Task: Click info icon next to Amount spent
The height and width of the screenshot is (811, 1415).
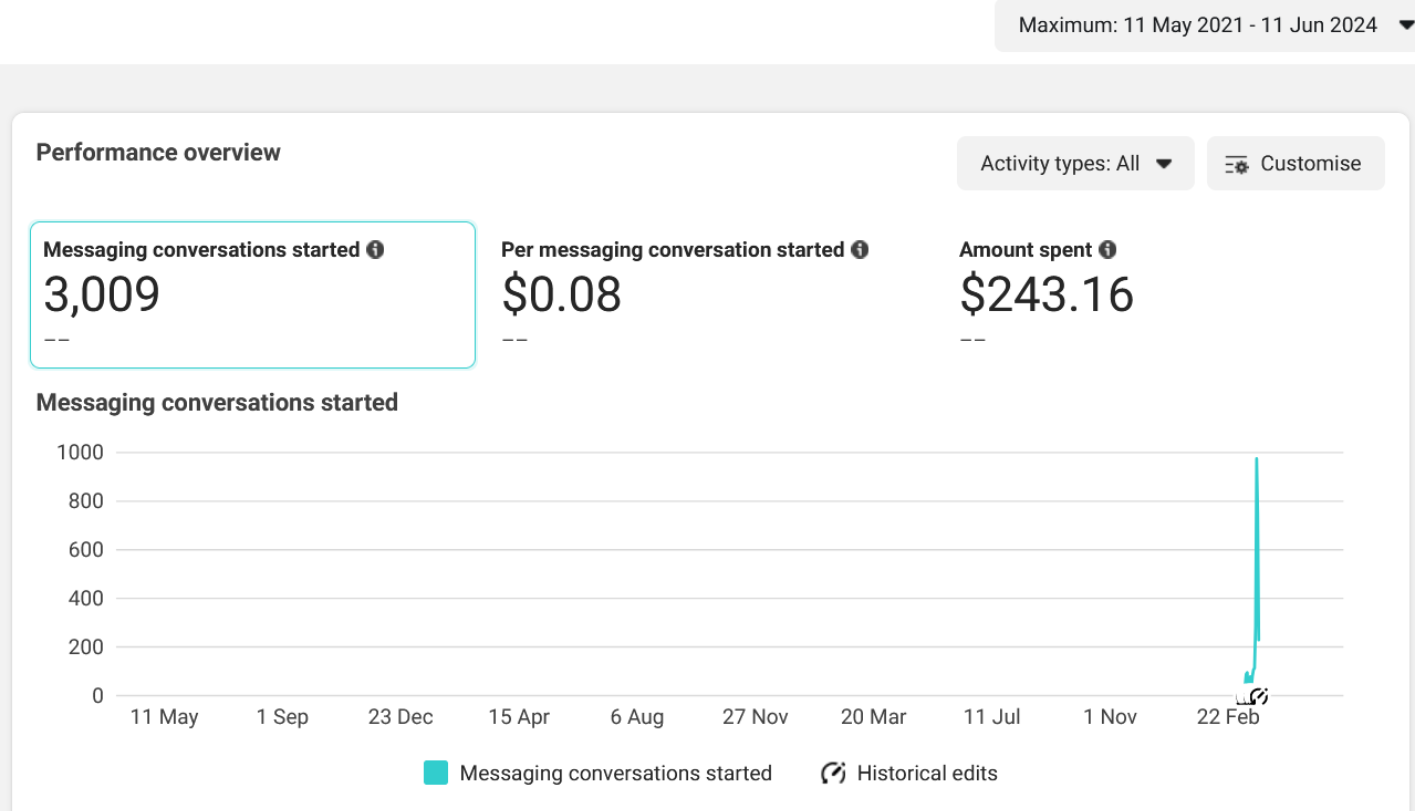Action: point(1107,250)
